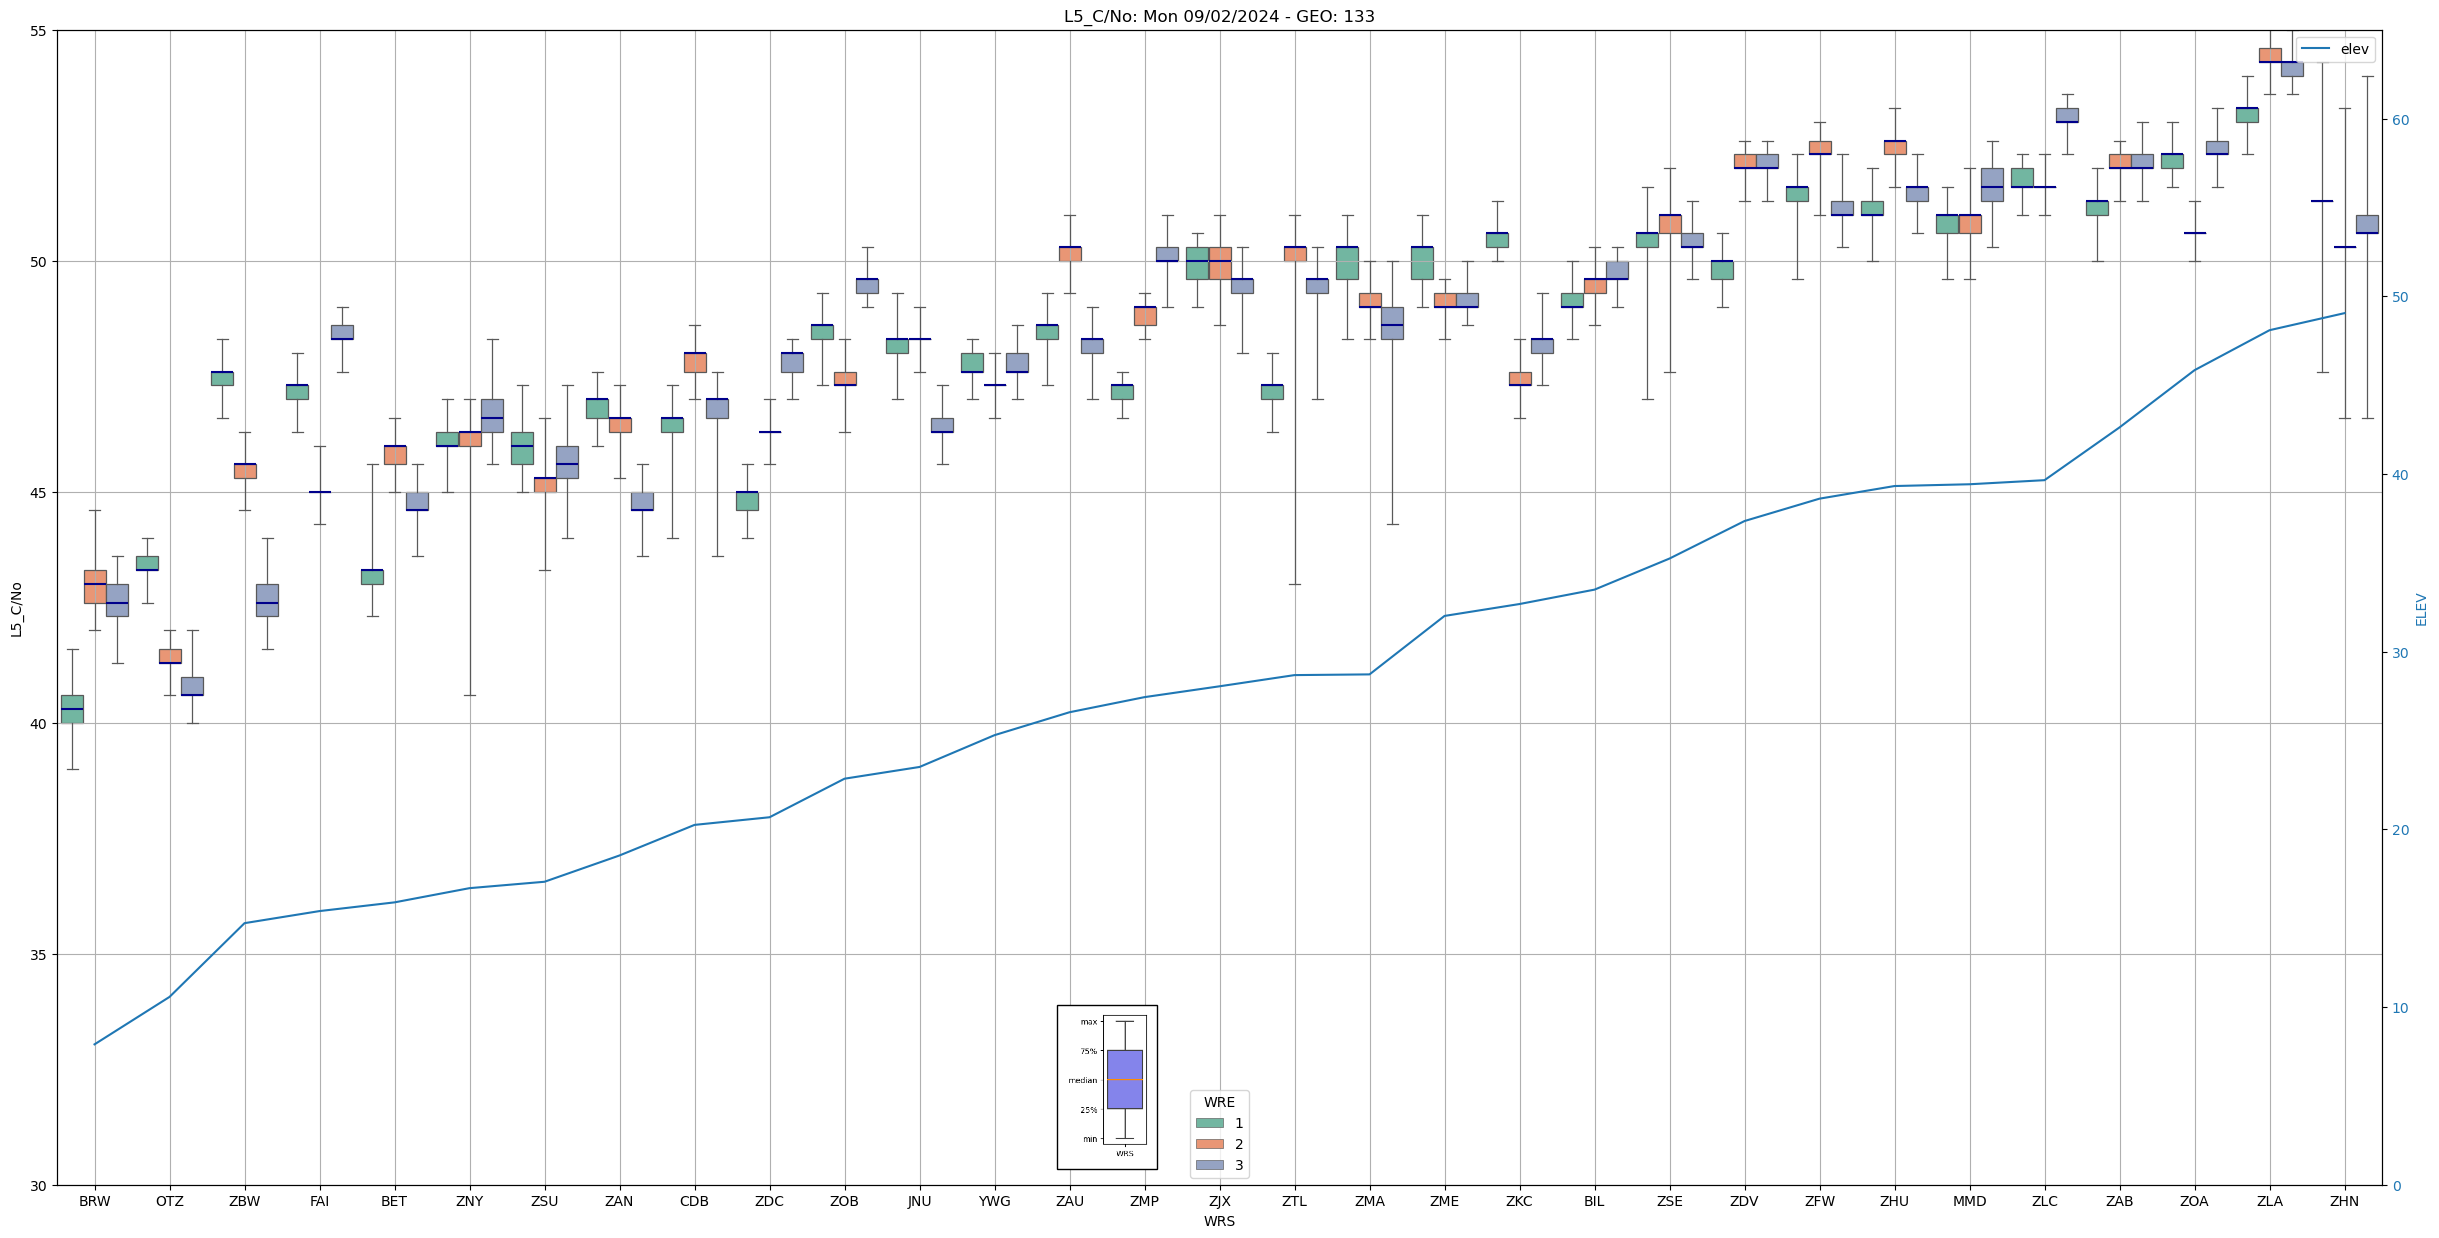Click the 30 tick on left axis
Viewport: 2439px width, 1238px height.
pyautogui.click(x=40, y=1186)
